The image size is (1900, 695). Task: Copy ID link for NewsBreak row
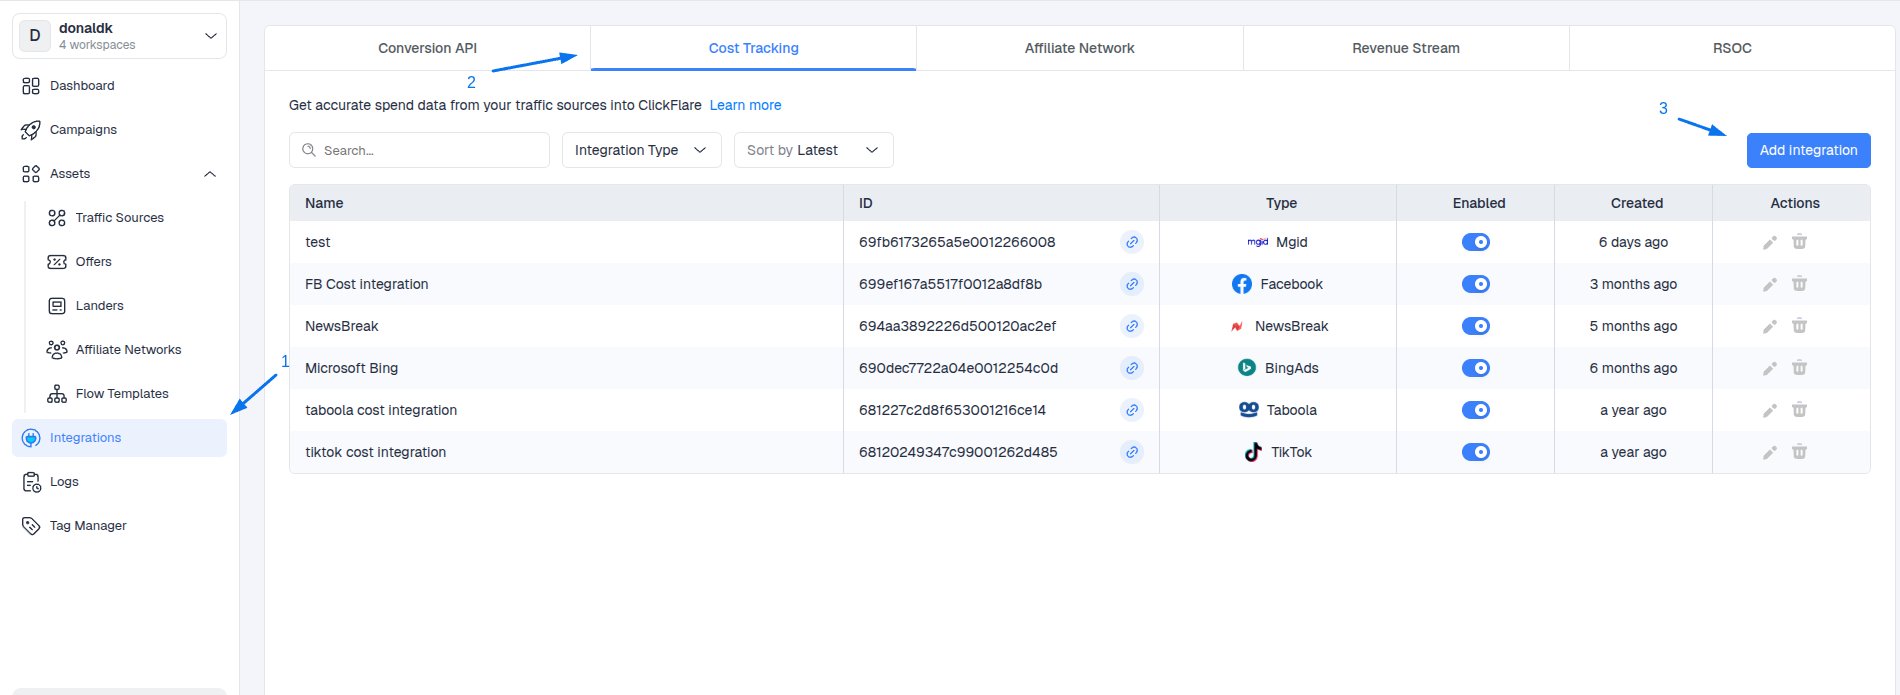click(1131, 326)
